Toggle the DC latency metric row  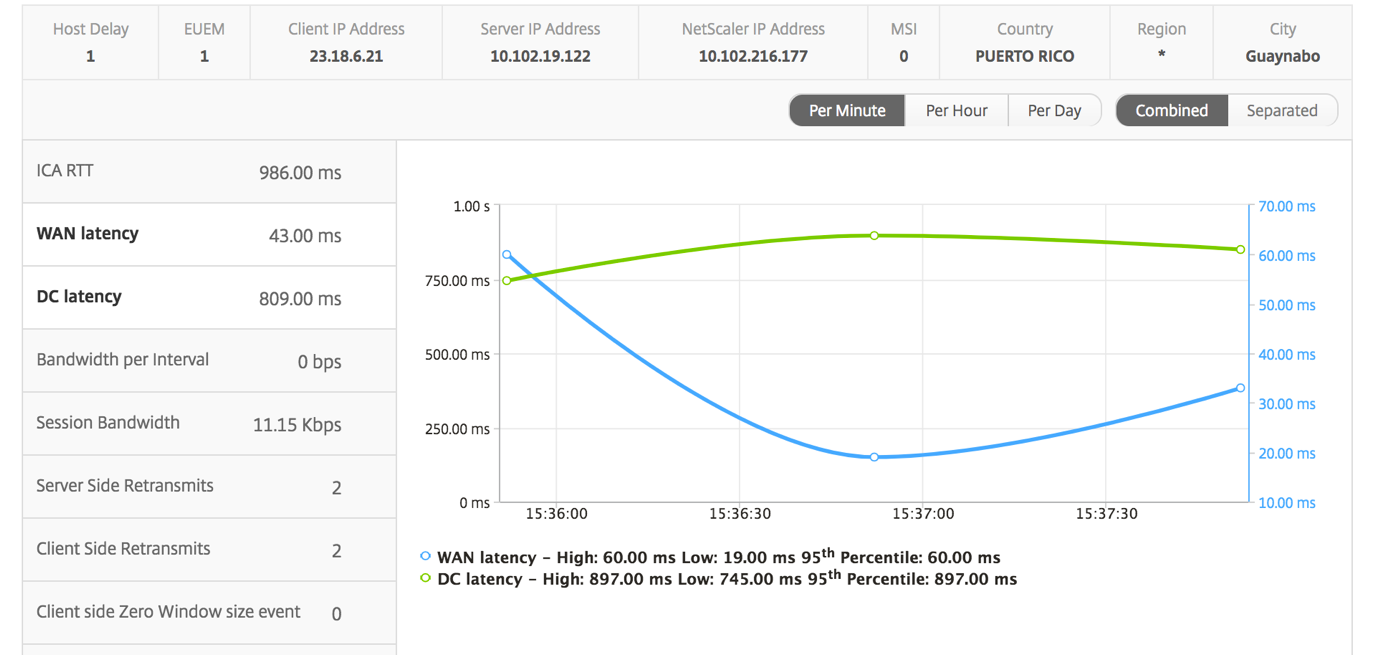(x=209, y=298)
